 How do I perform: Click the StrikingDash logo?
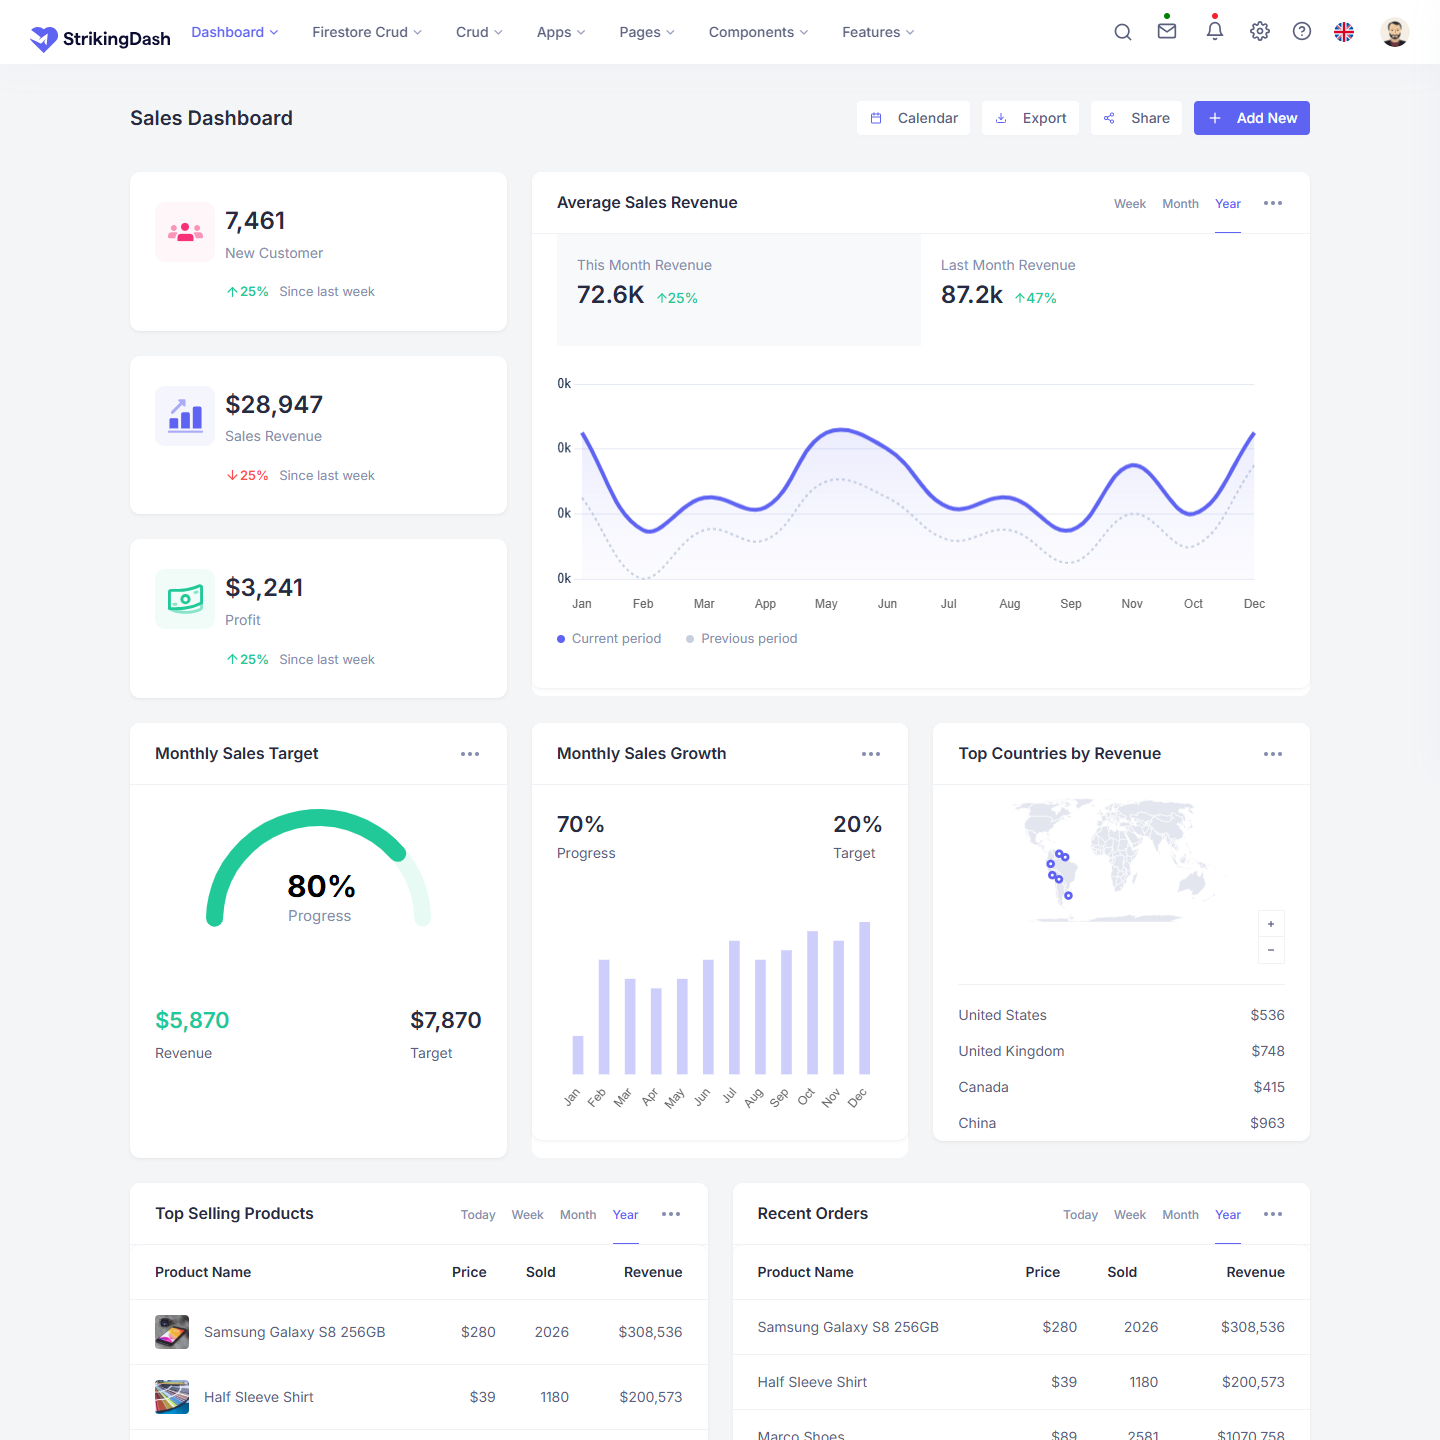click(x=101, y=38)
